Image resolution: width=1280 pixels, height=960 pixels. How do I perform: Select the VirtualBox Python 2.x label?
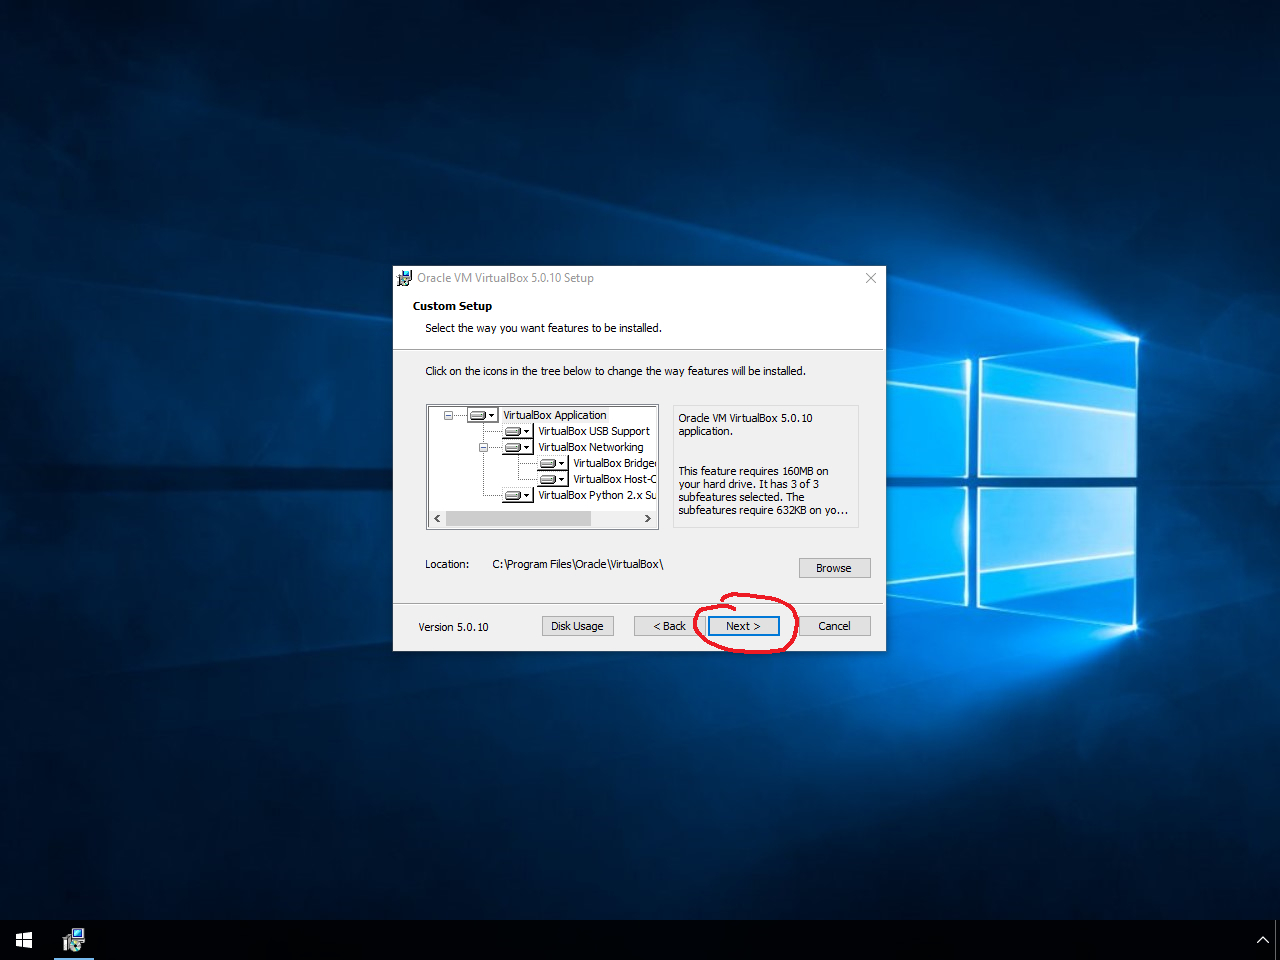pyautogui.click(x=596, y=495)
